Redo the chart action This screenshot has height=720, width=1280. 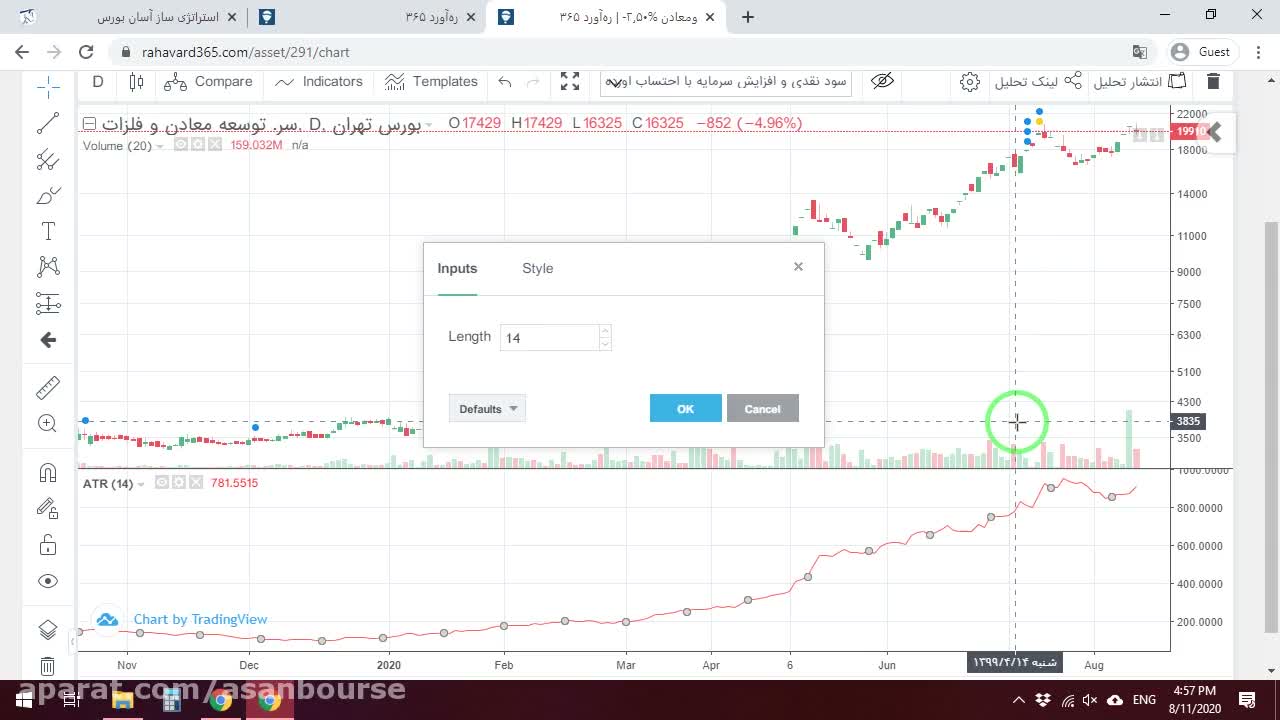pos(533,82)
